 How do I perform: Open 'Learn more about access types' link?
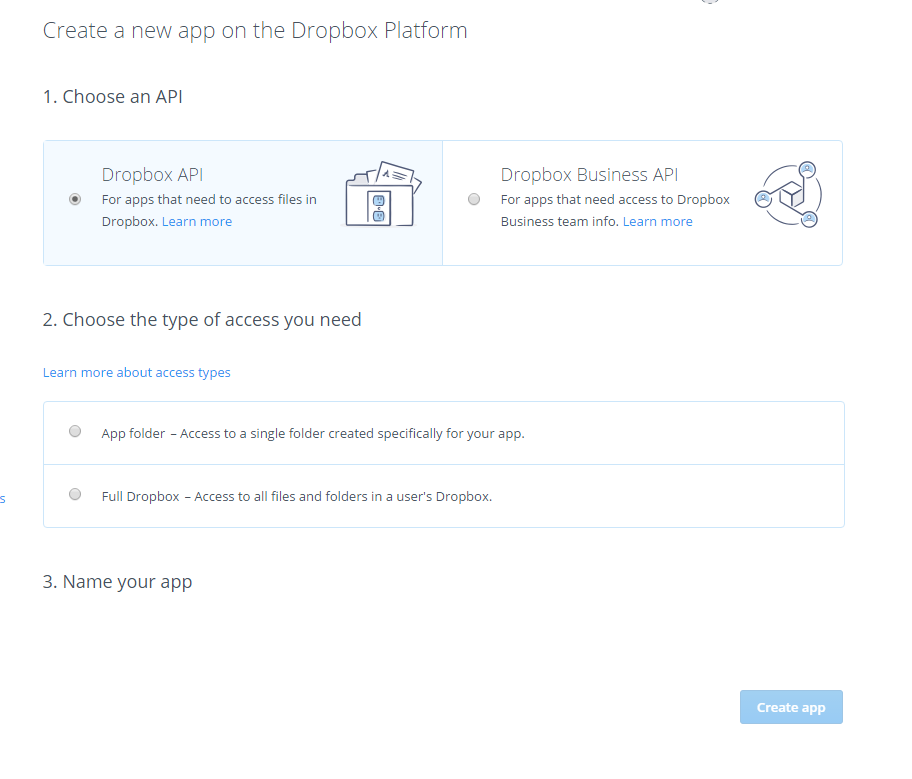click(x=137, y=373)
